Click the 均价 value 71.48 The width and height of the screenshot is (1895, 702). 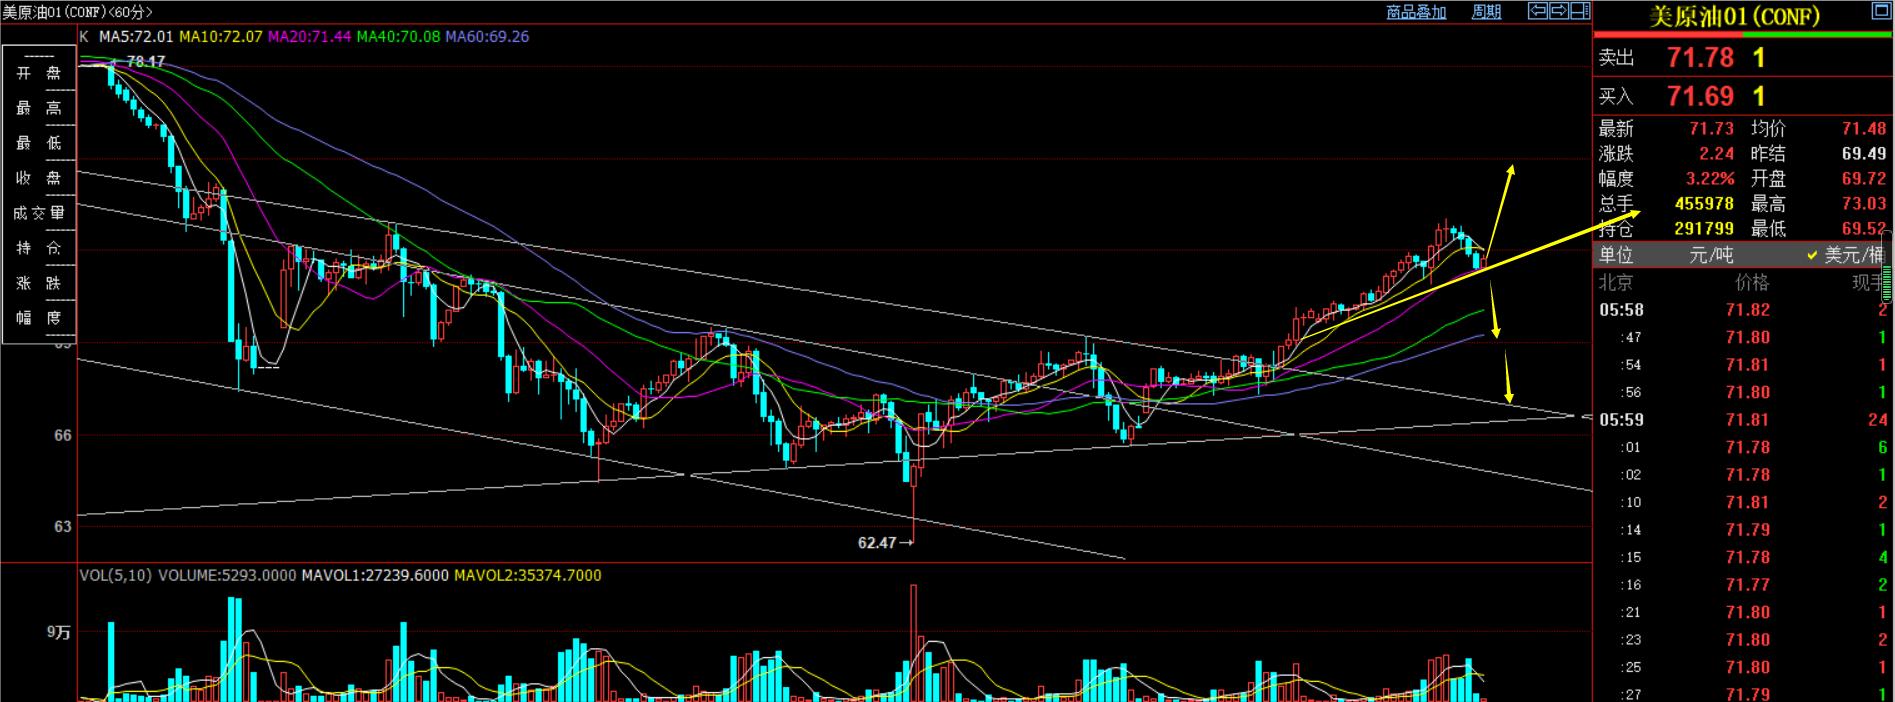point(1864,128)
